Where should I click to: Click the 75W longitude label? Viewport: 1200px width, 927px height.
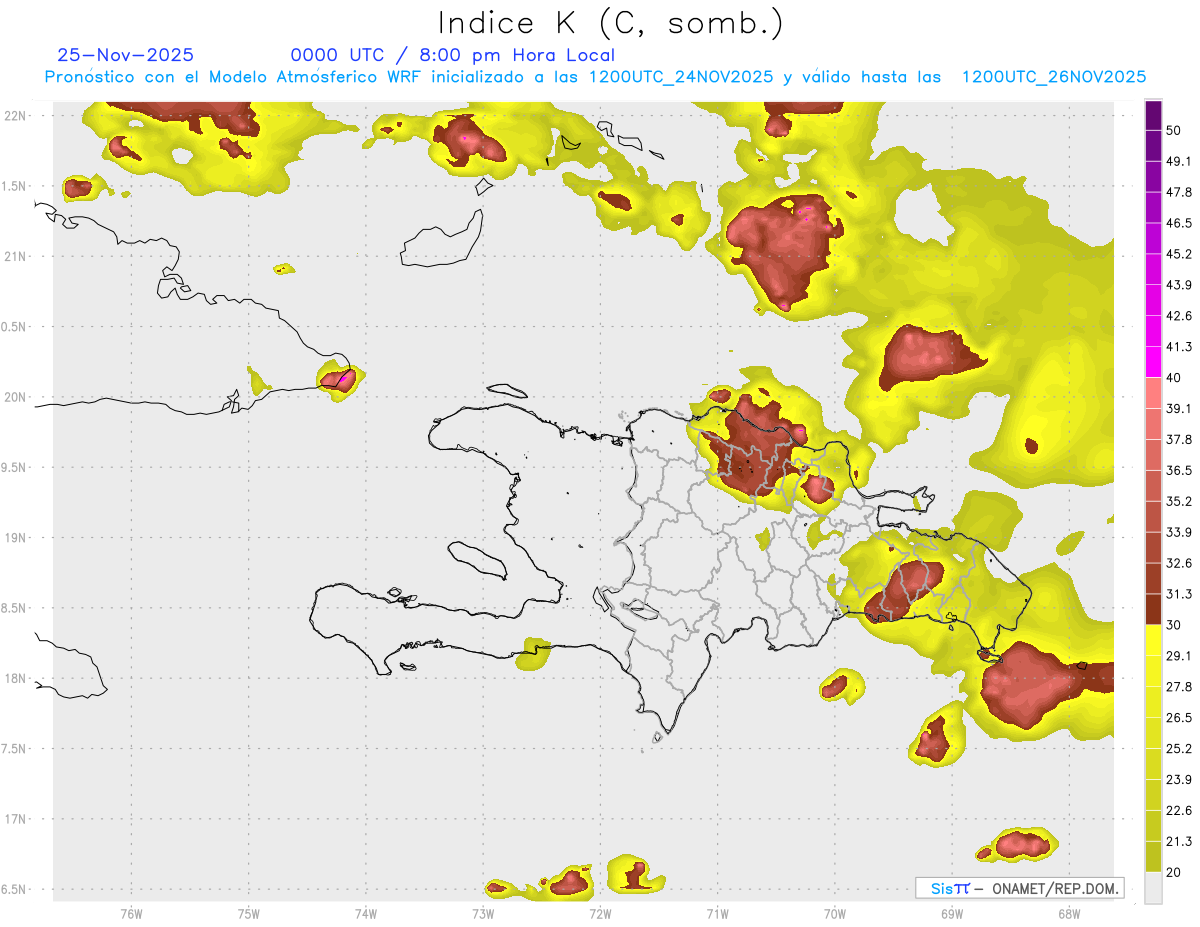coord(248,913)
